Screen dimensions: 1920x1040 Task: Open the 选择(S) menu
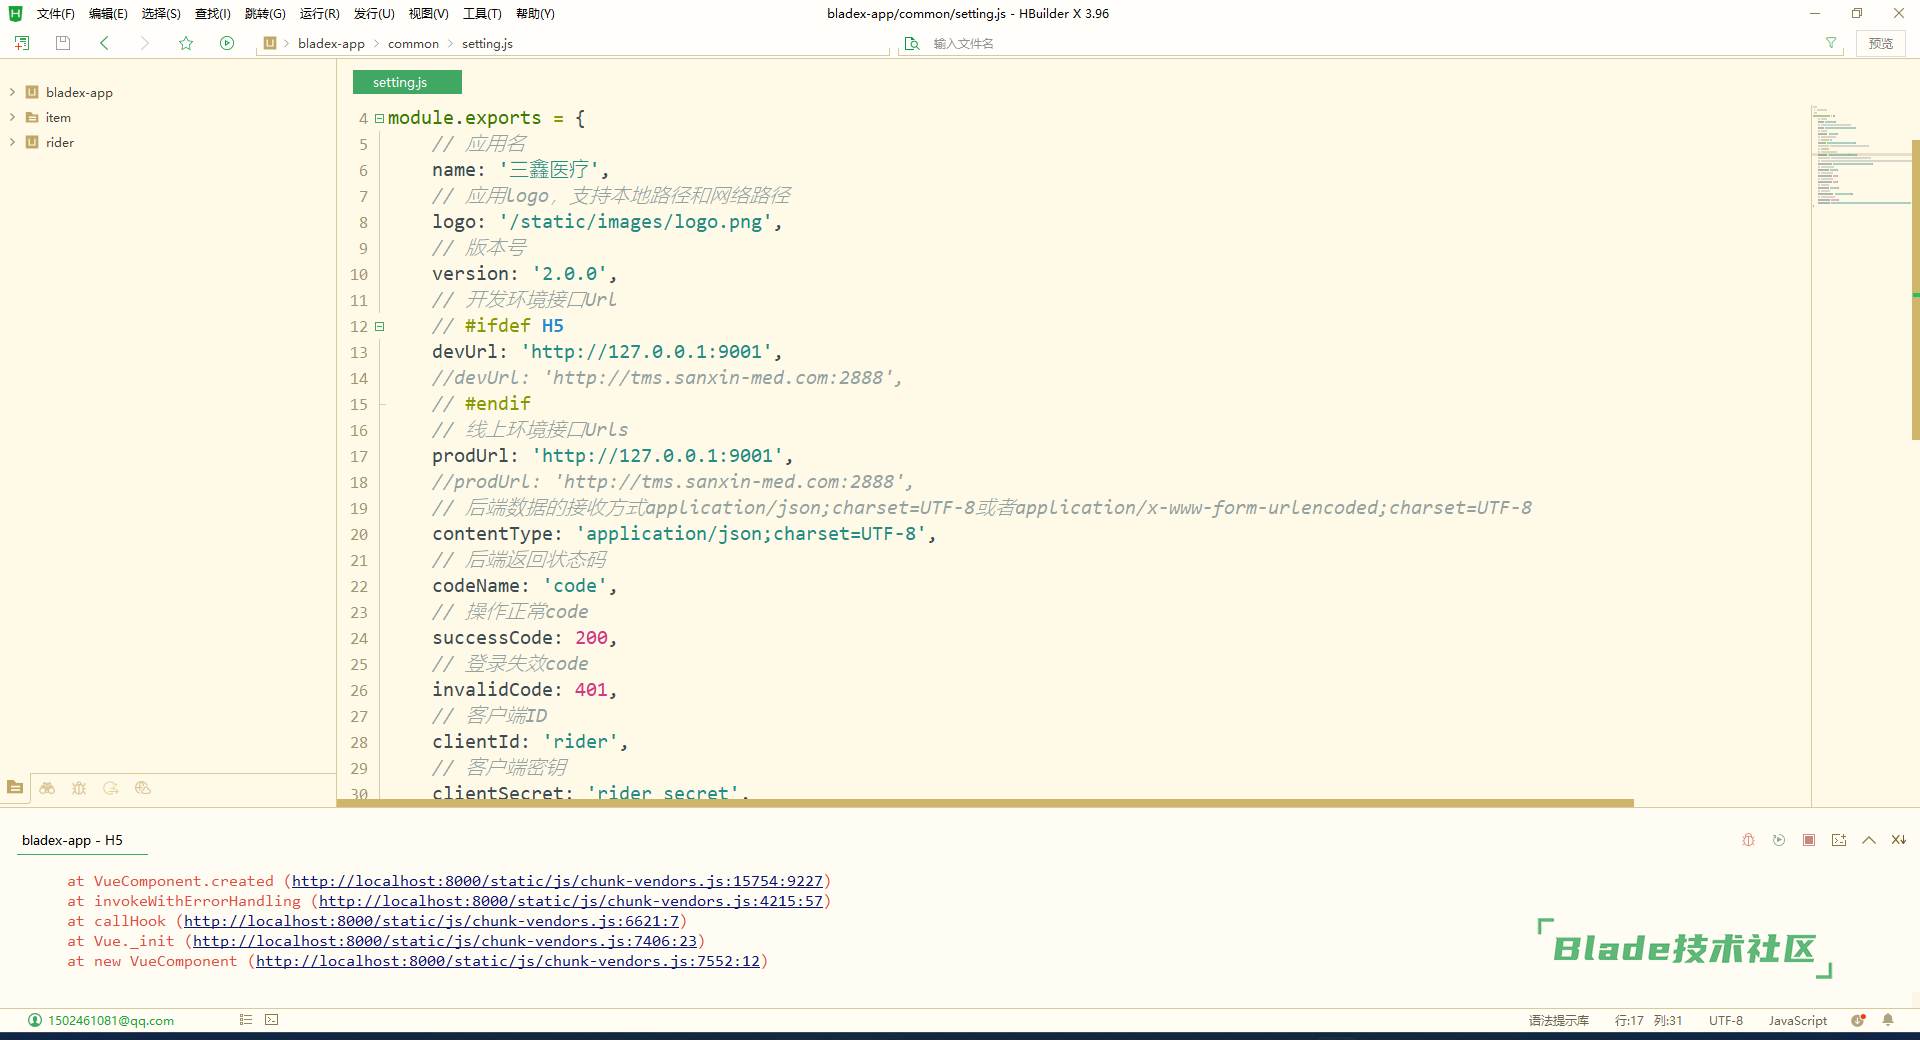tap(161, 13)
